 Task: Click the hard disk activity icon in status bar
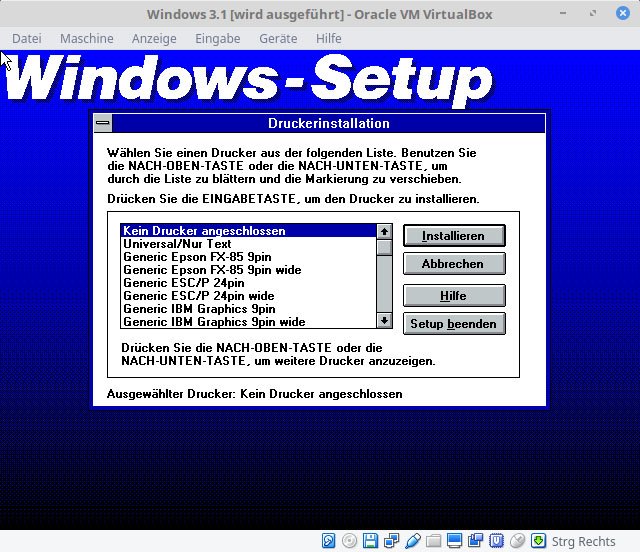tap(329, 541)
